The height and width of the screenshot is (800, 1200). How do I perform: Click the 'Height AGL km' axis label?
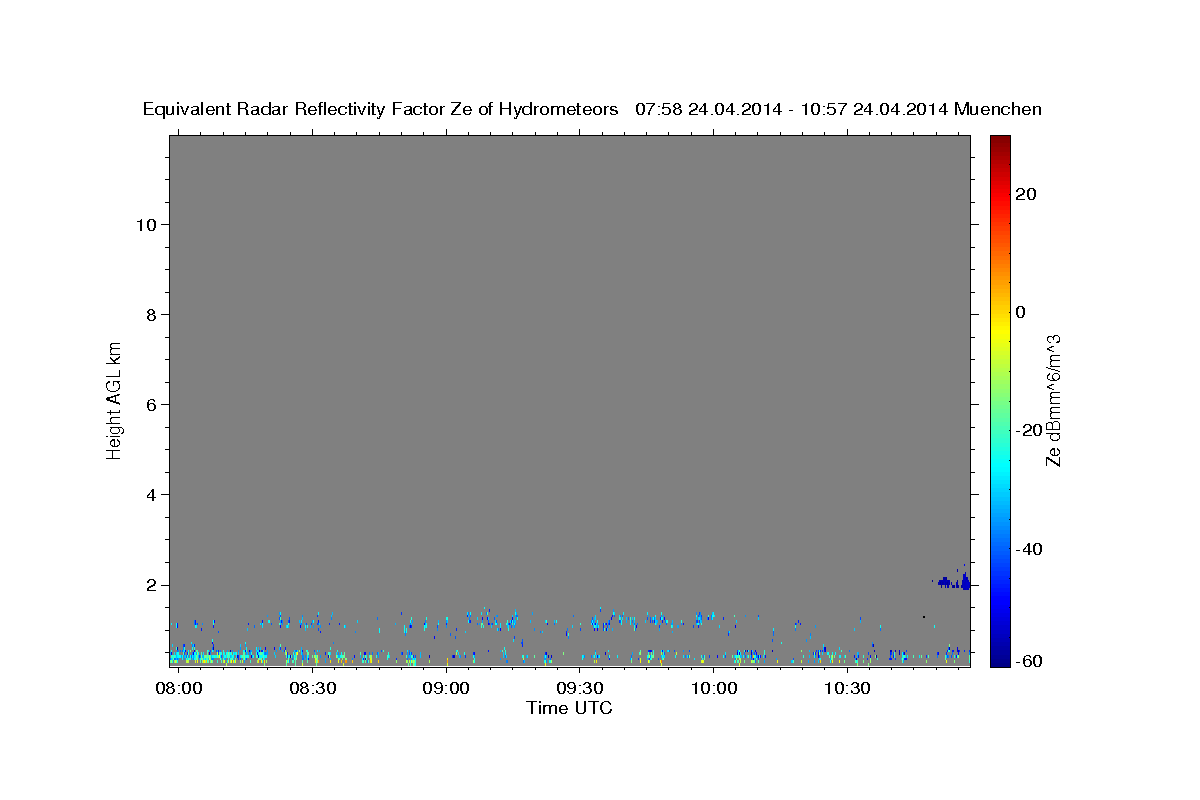pos(114,399)
